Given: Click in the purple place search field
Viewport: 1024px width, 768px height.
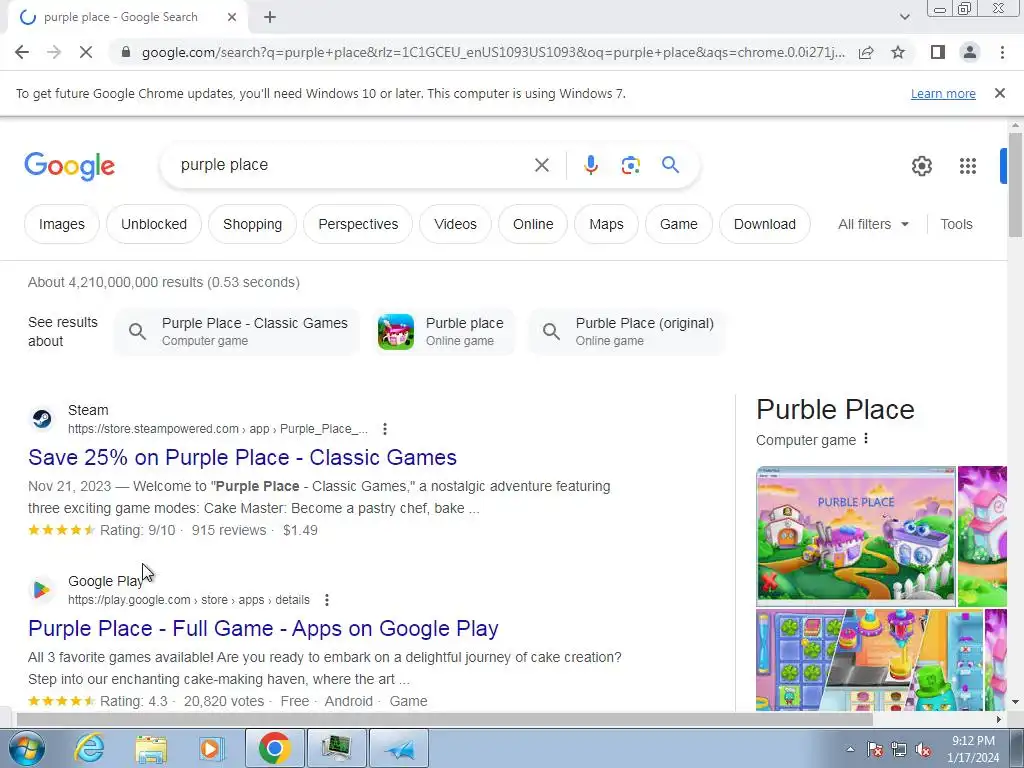Looking at the screenshot, I should (x=353, y=165).
